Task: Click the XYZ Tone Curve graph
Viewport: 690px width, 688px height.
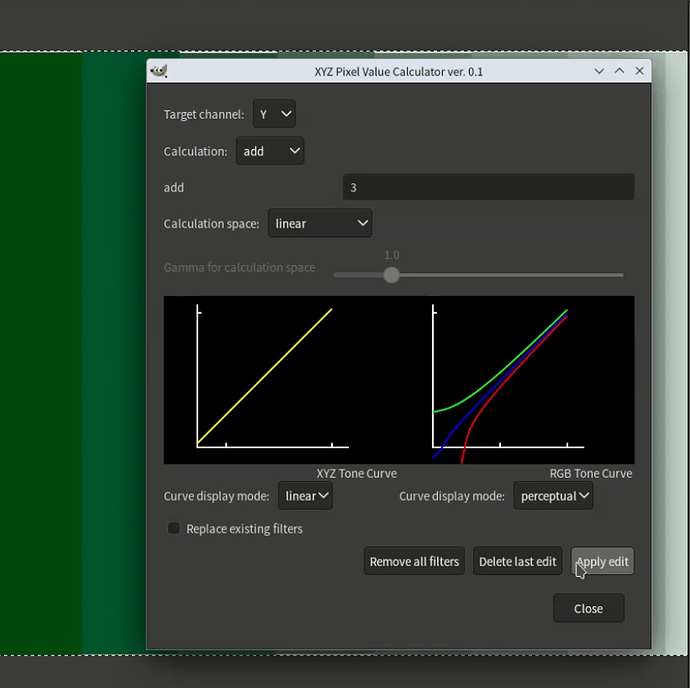Action: (273, 380)
